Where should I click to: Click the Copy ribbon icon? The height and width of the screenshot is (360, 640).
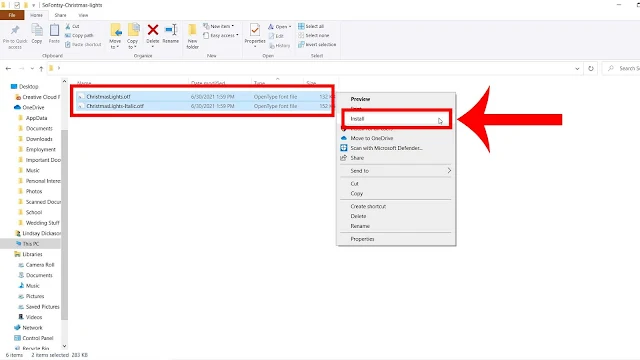[37, 34]
